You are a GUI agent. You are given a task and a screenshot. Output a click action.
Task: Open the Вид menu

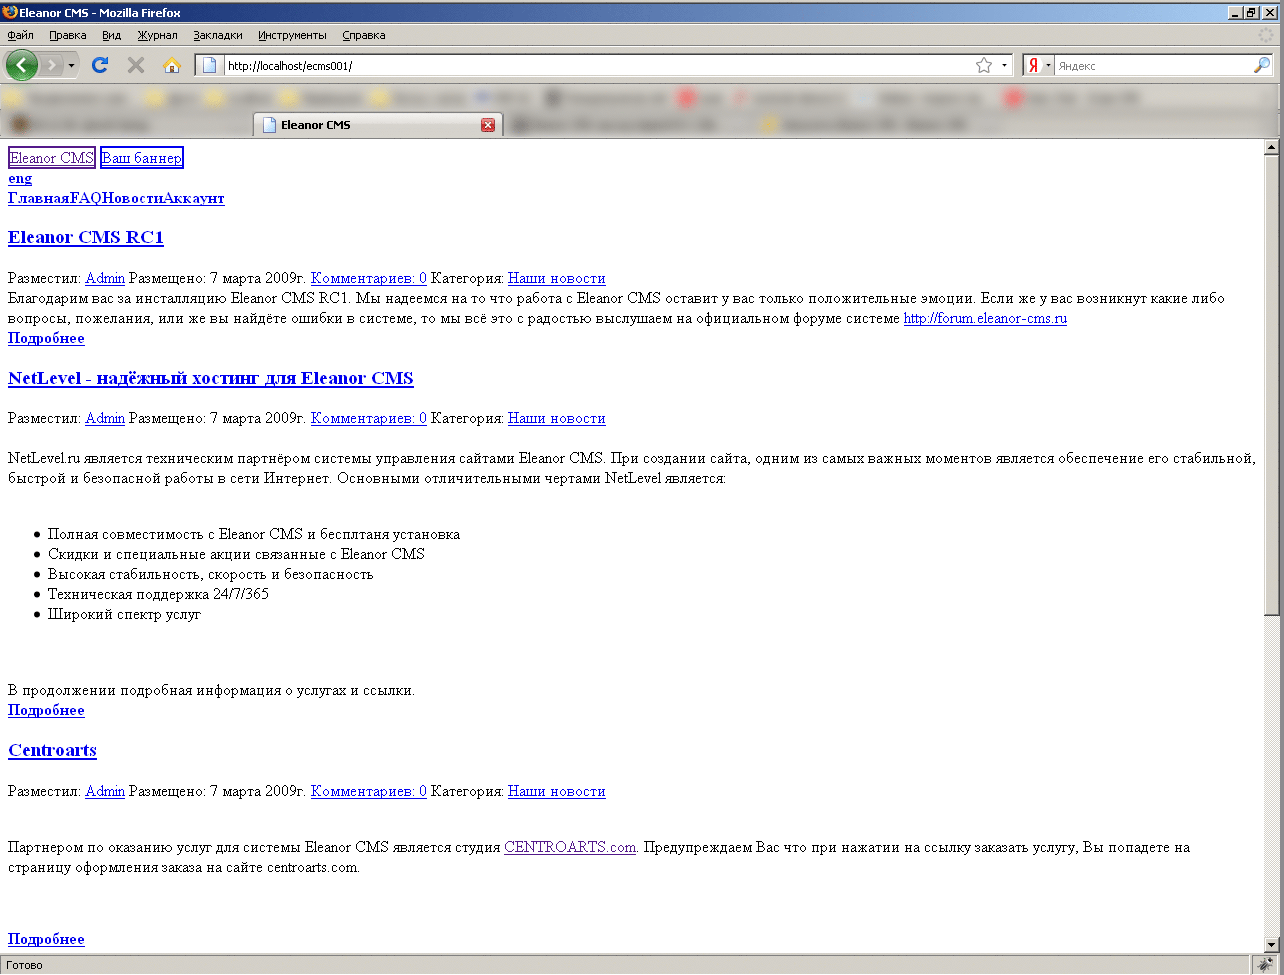tap(111, 35)
